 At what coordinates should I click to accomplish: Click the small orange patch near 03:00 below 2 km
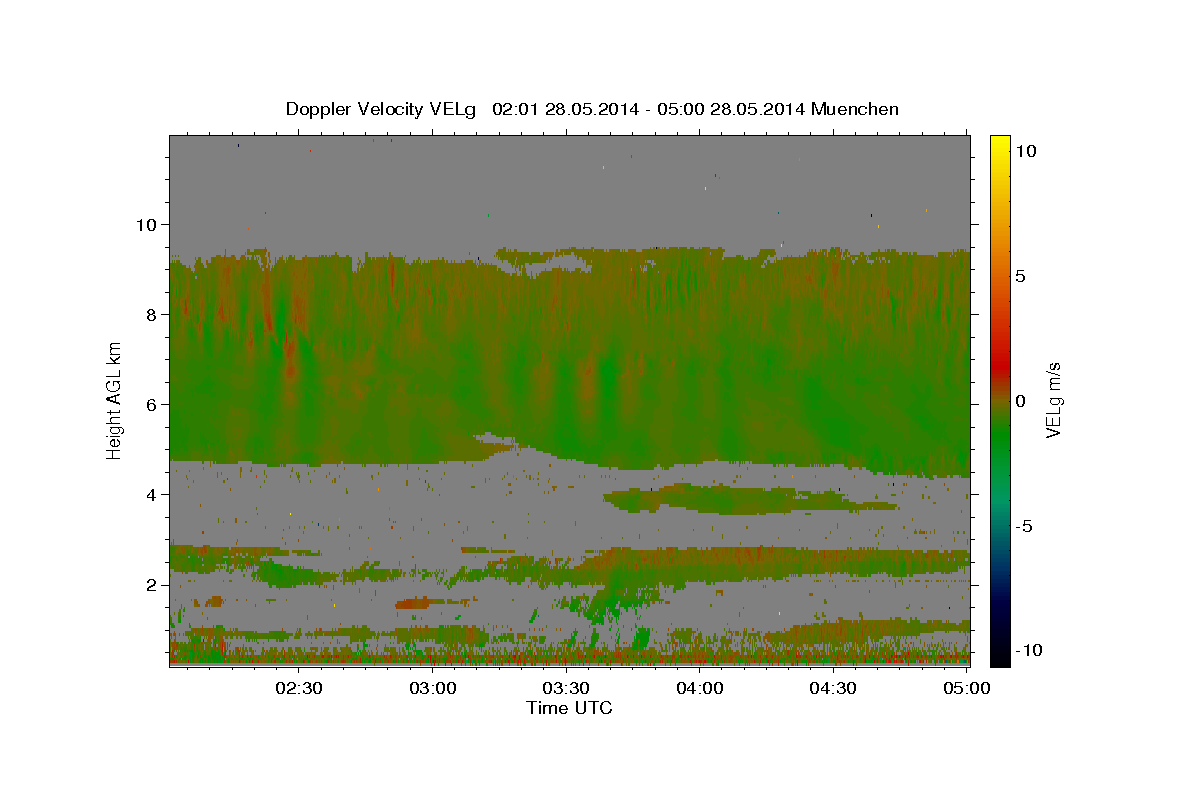(412, 603)
